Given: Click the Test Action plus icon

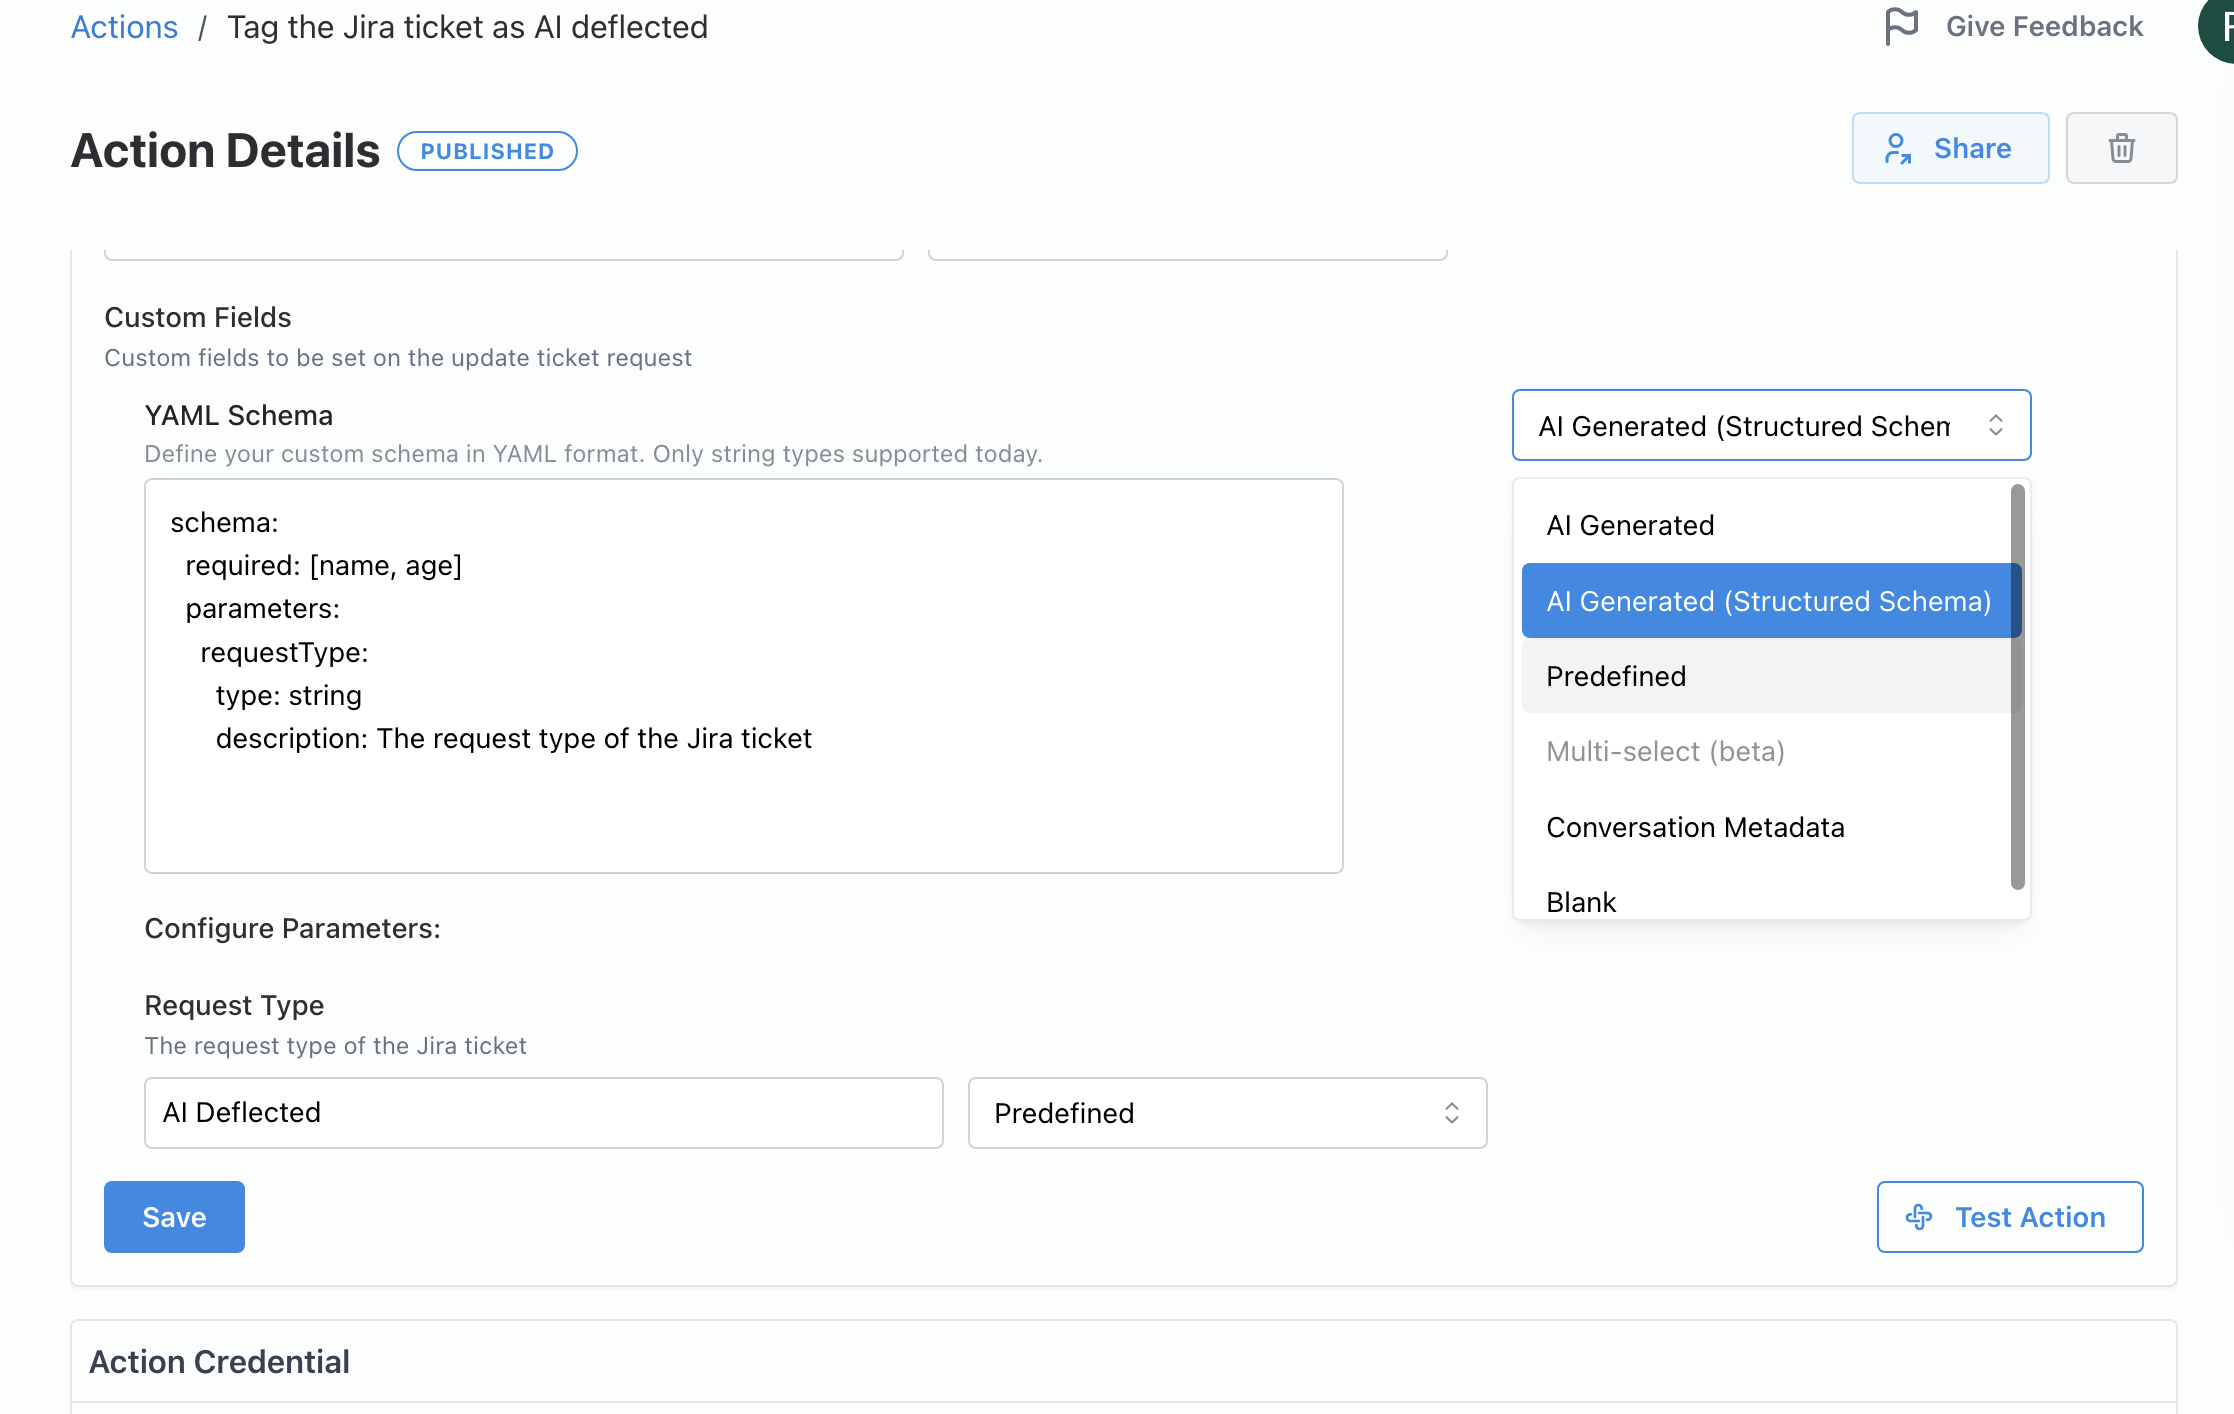Looking at the screenshot, I should pyautogui.click(x=1919, y=1217).
